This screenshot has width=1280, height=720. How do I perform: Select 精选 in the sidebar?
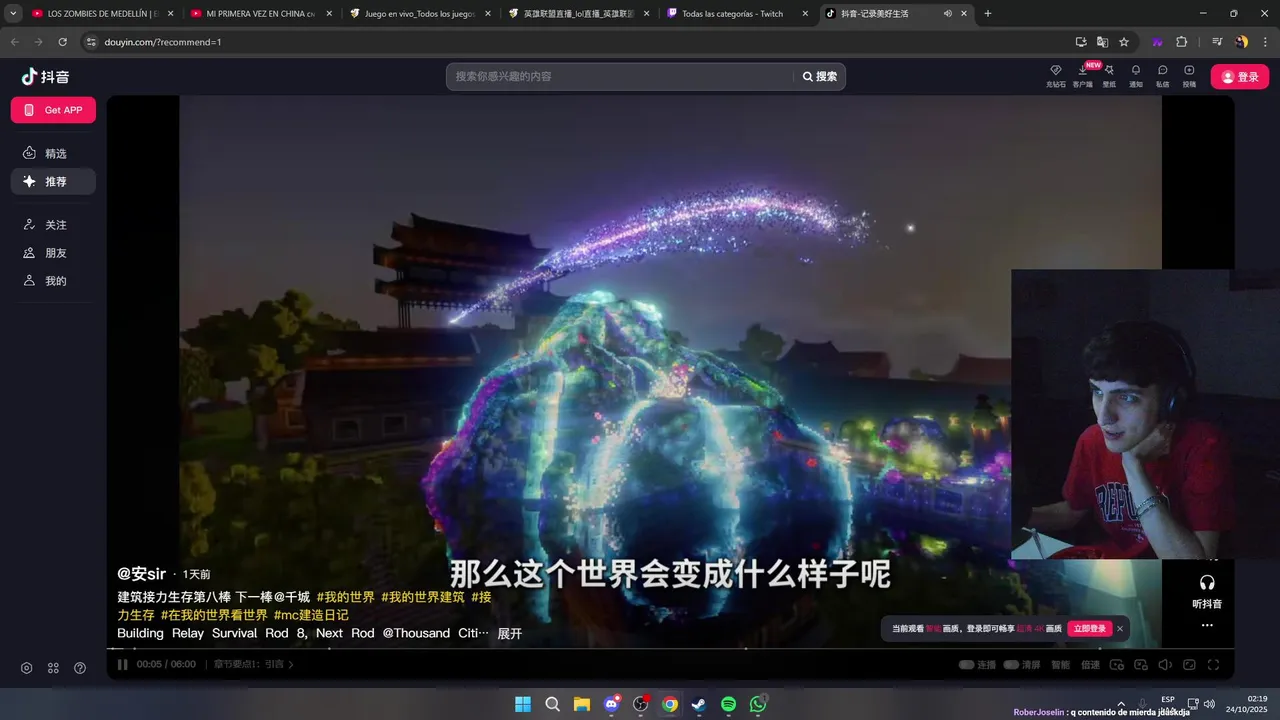pyautogui.click(x=53, y=153)
